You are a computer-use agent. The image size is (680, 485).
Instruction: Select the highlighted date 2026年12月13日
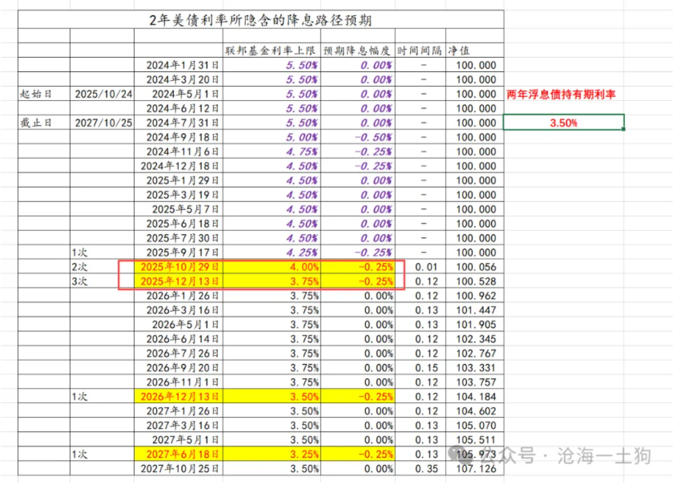click(179, 397)
